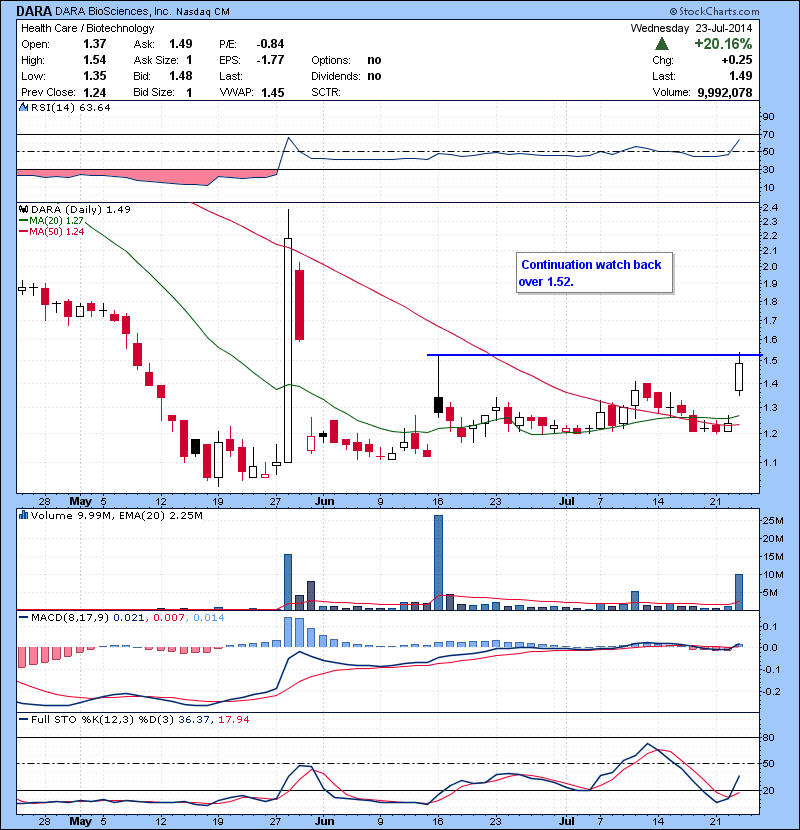Click the Nasdaq CM exchange label
Viewport: 800px width, 830px height.
click(x=203, y=12)
